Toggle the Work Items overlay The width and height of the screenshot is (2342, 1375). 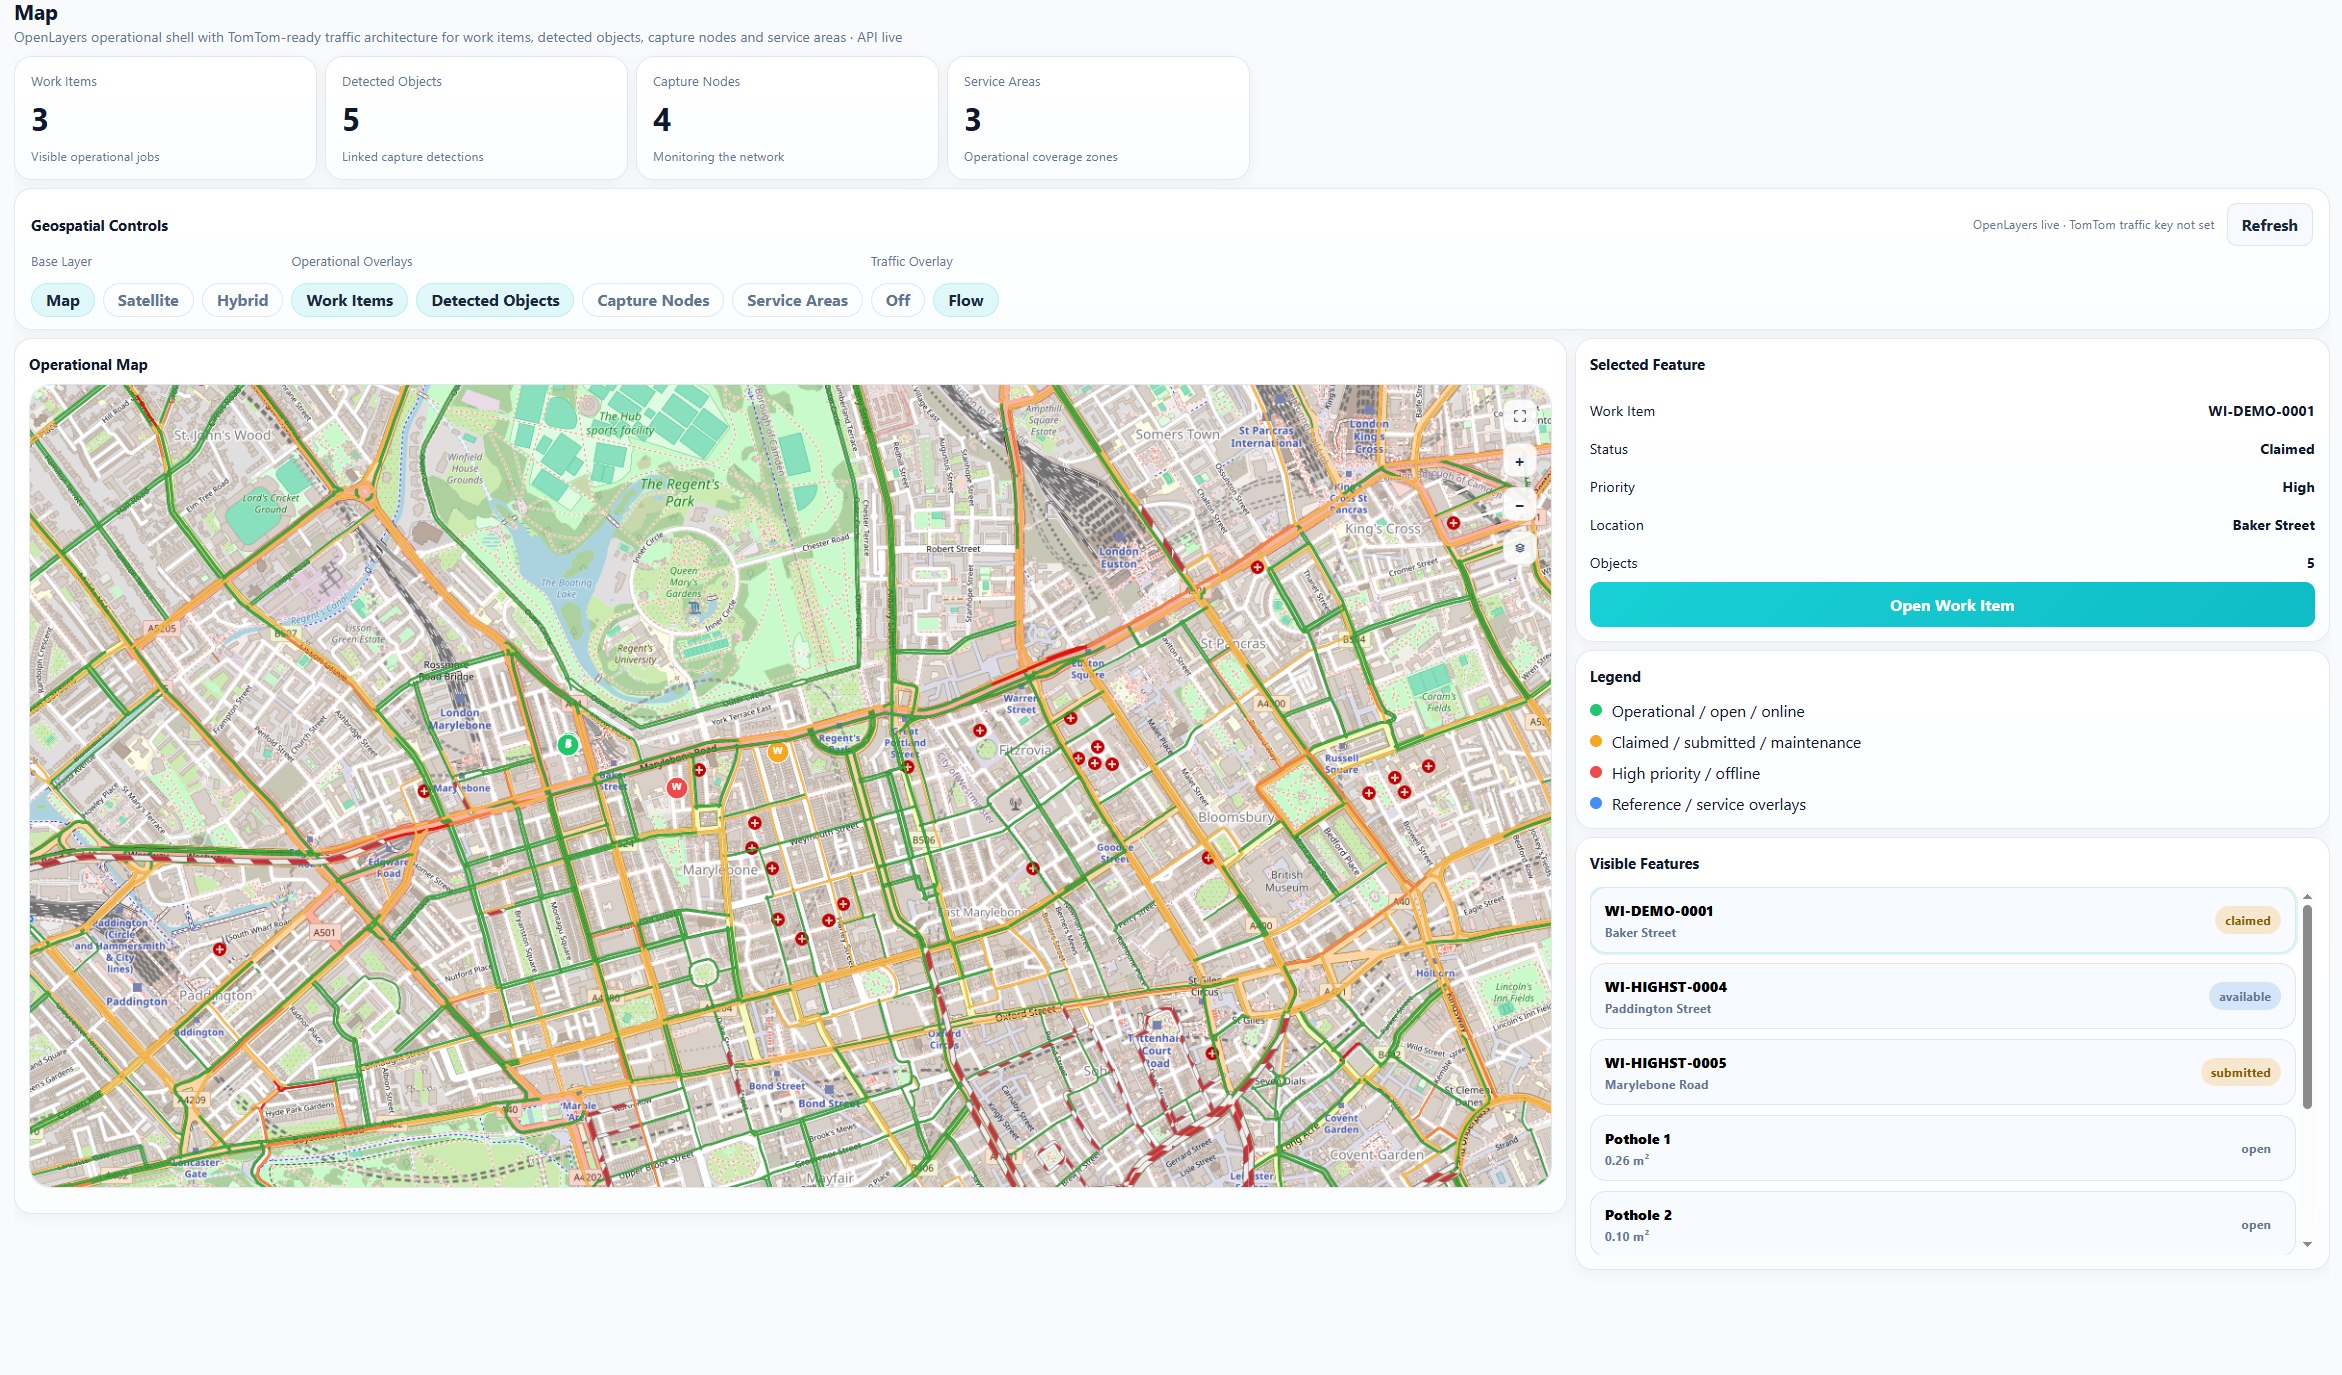350,300
